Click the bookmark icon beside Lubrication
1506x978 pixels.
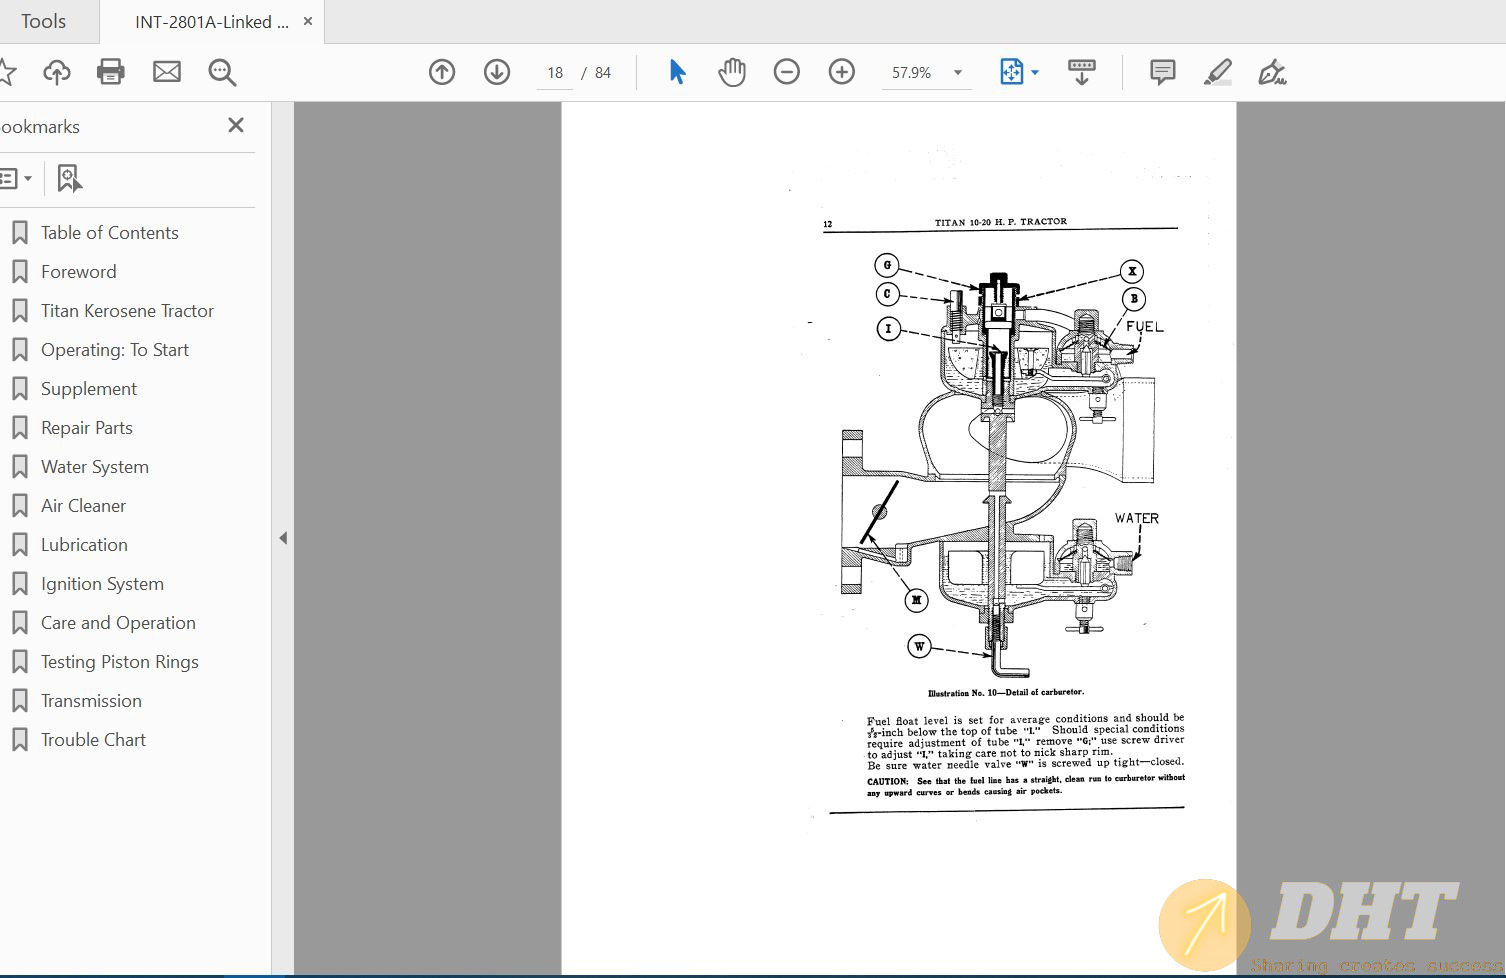[19, 545]
